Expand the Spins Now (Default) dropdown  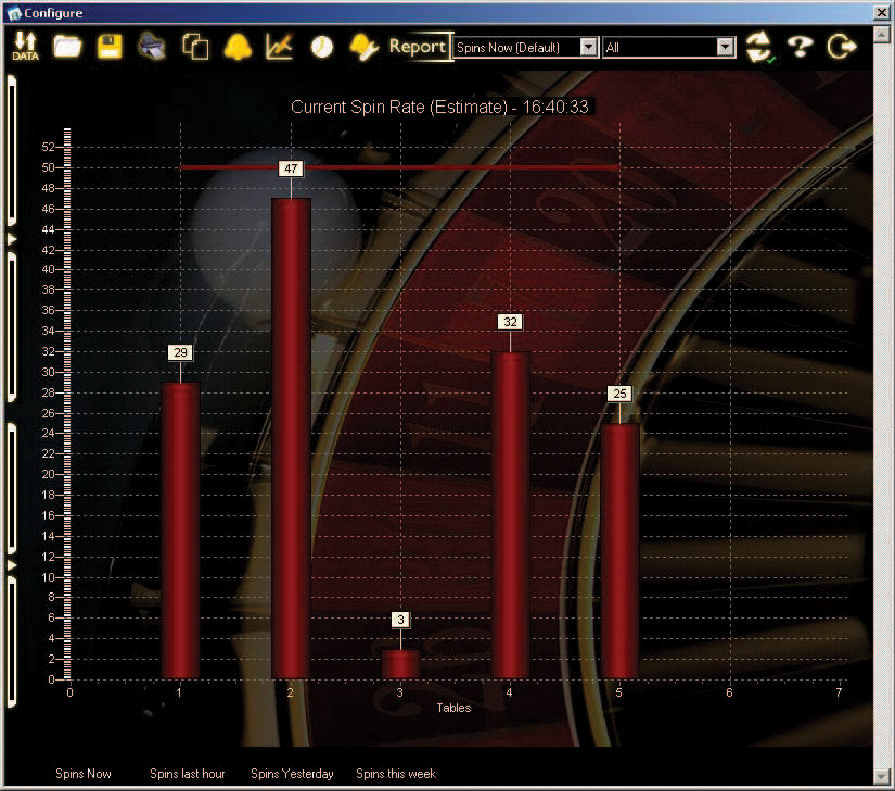[588, 47]
